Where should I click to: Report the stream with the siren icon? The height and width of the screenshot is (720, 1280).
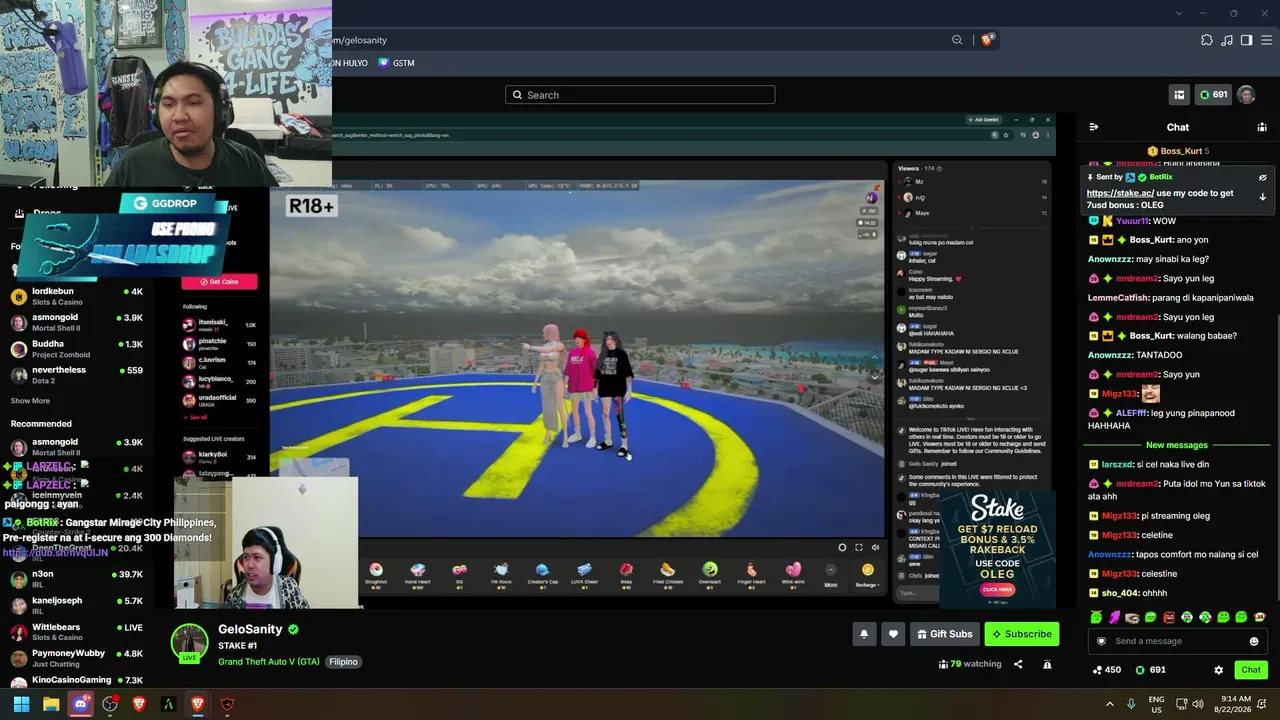click(1047, 664)
